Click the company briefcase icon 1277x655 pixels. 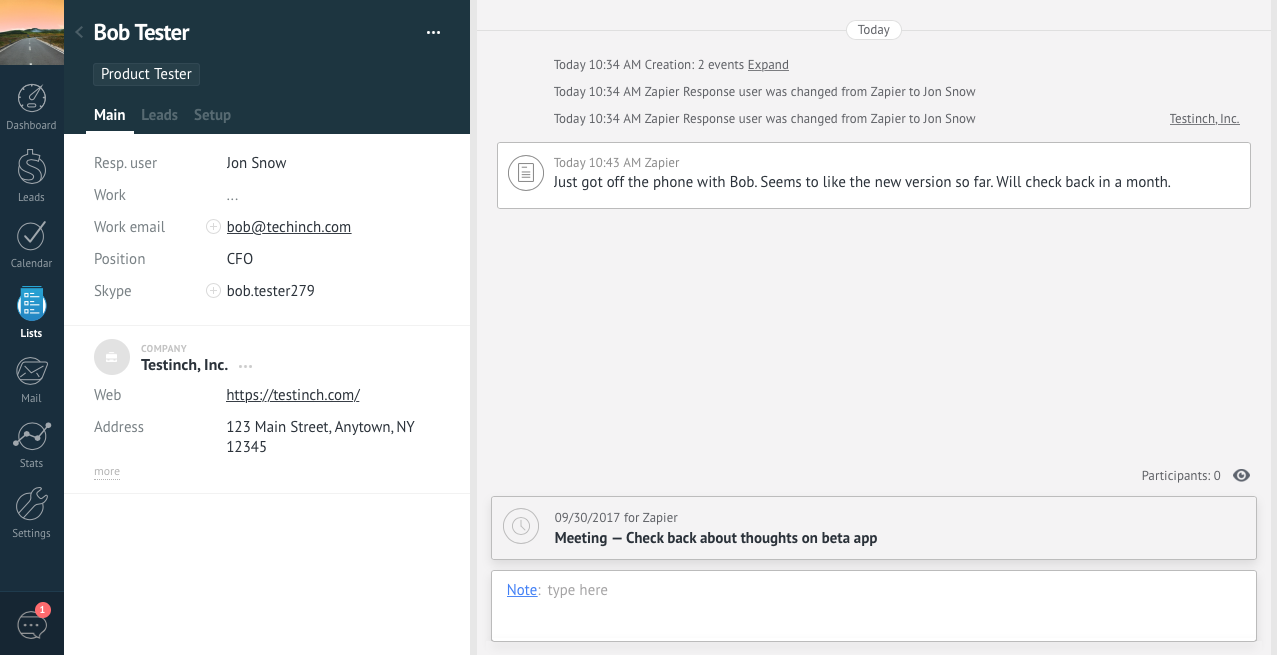click(x=112, y=357)
